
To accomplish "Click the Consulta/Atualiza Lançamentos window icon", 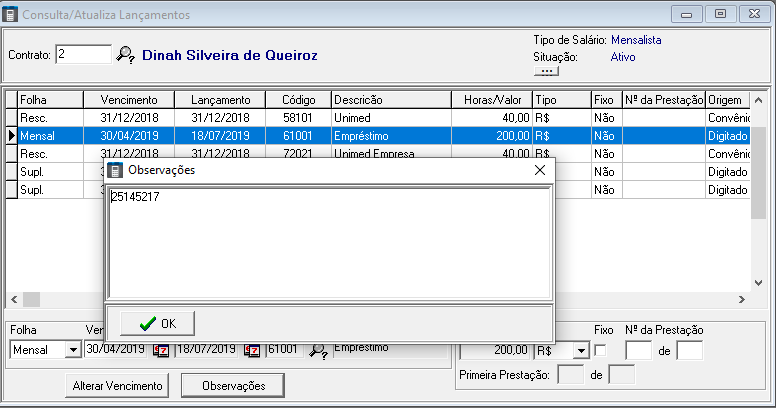I will [11, 14].
